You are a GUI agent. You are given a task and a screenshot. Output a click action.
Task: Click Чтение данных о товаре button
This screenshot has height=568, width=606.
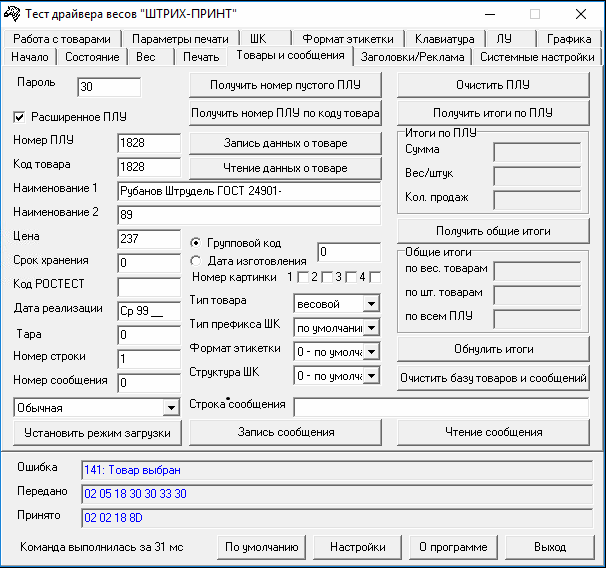click(x=285, y=168)
